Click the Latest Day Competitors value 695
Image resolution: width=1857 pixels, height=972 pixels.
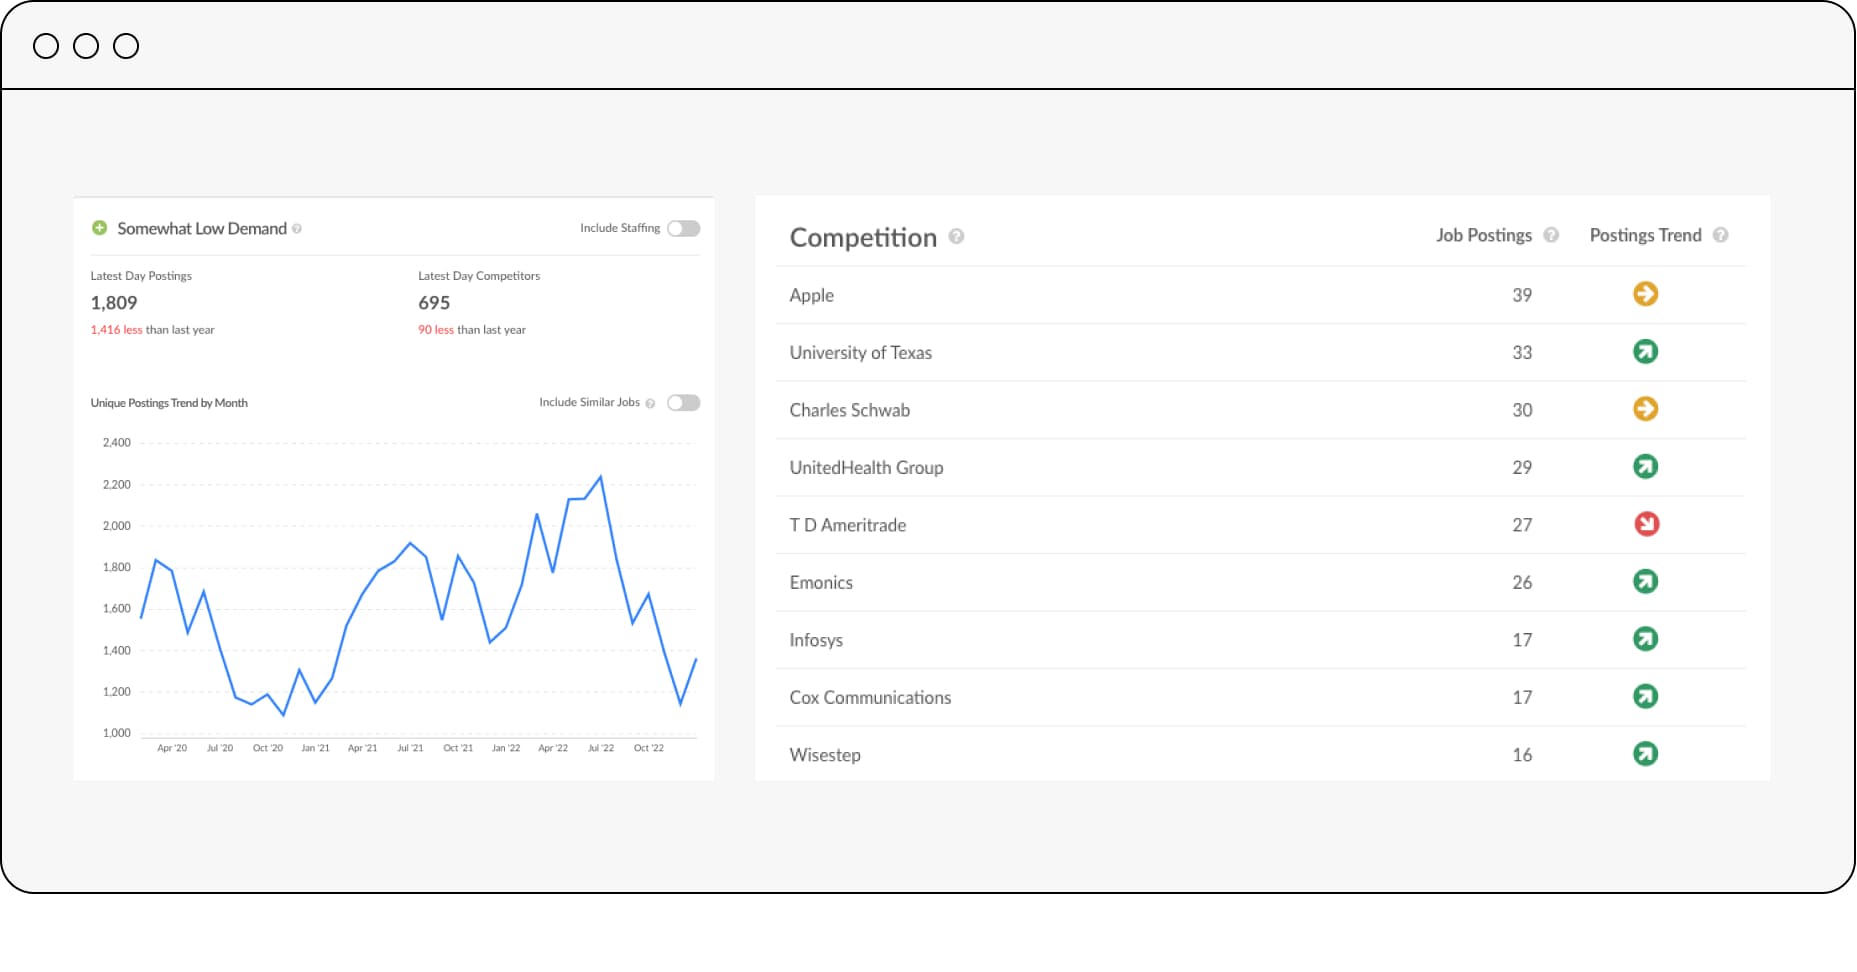434,303
